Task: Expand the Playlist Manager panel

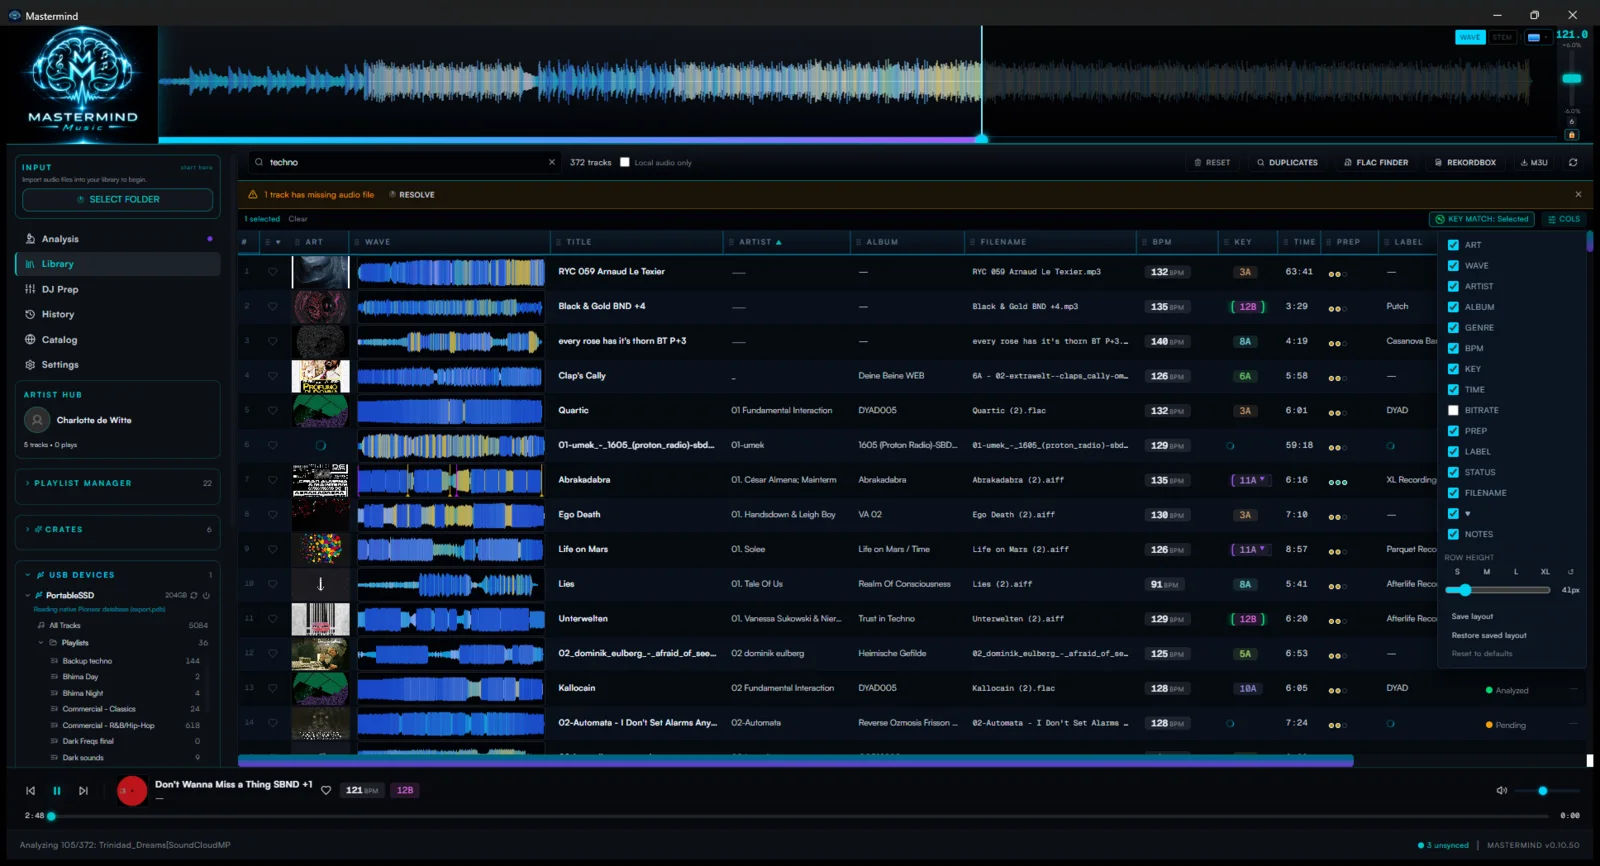Action: (117, 483)
